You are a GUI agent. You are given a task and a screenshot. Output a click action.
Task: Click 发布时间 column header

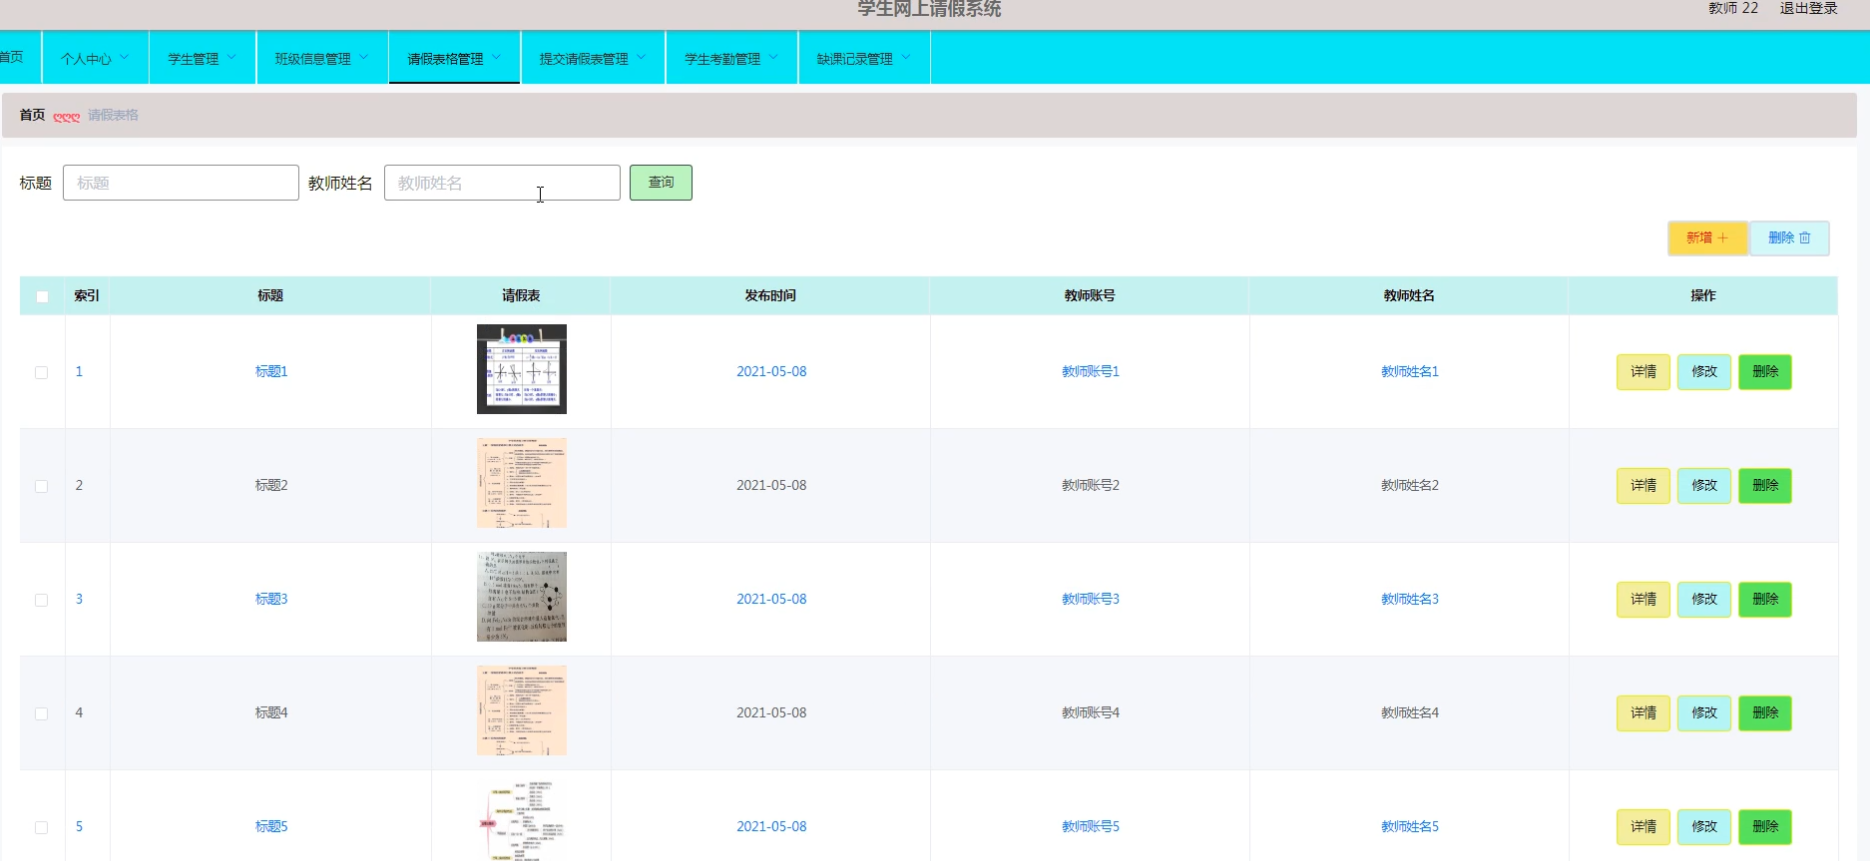click(770, 296)
